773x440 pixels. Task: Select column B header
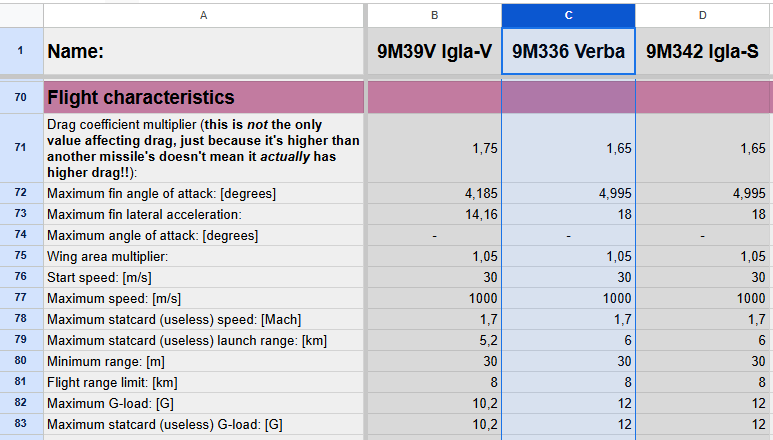click(434, 15)
